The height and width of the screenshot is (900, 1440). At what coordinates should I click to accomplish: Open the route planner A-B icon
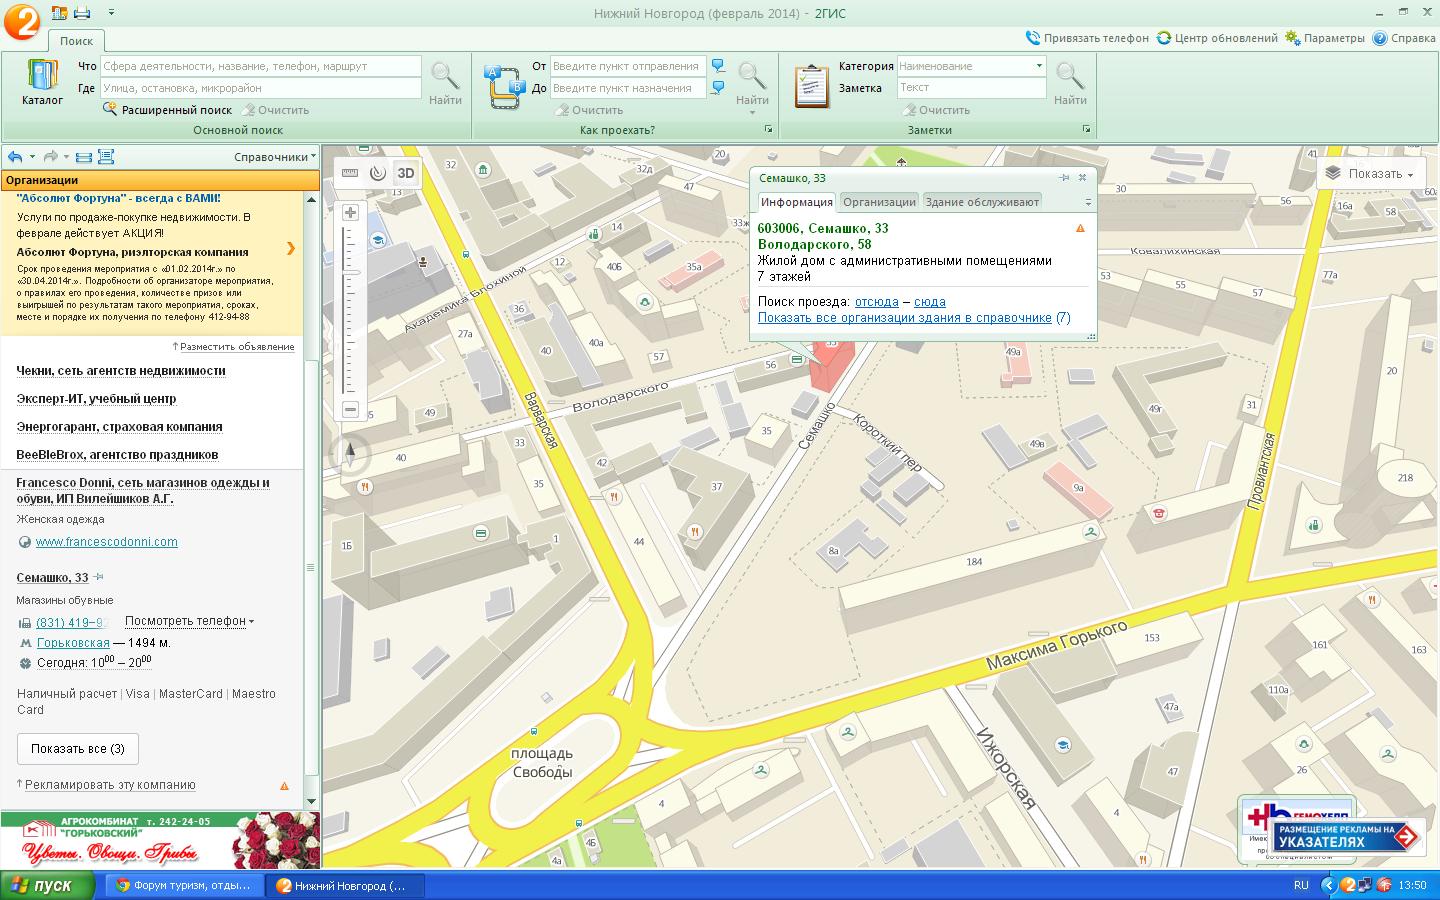point(504,86)
